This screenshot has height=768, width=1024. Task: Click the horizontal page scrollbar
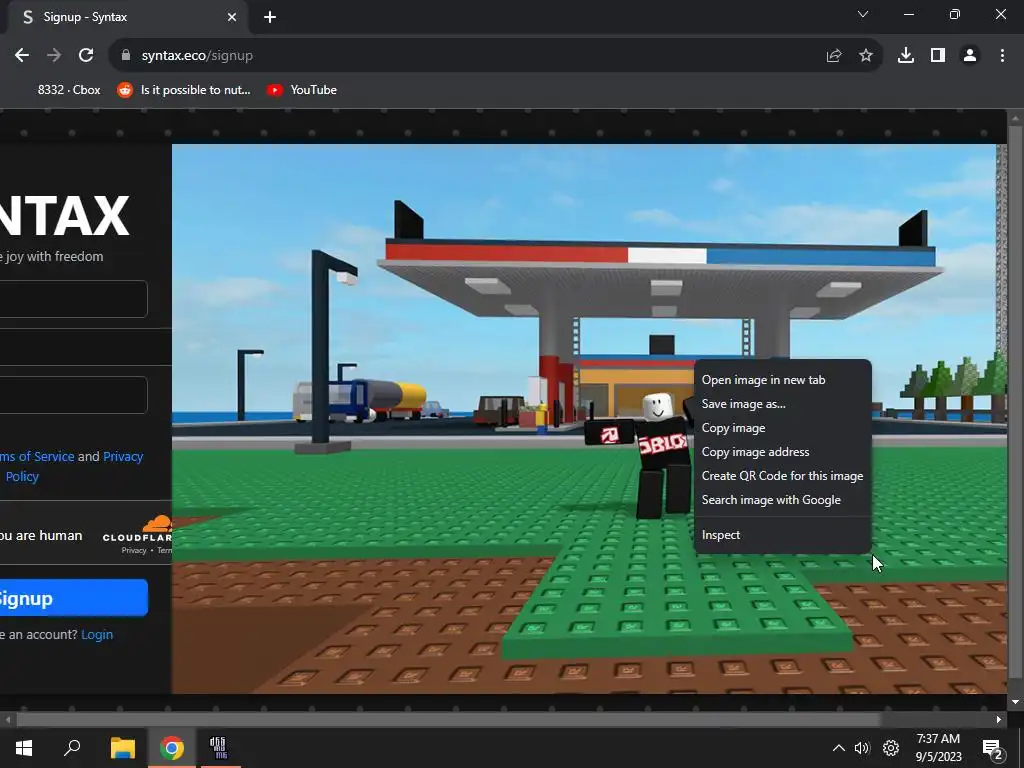448,720
